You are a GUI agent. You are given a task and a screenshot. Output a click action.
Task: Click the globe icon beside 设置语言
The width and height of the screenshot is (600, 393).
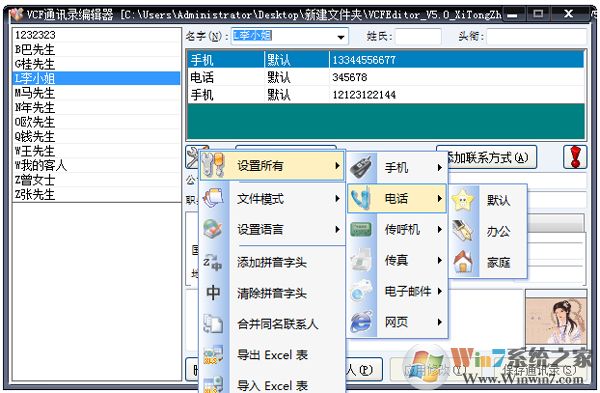tap(213, 229)
